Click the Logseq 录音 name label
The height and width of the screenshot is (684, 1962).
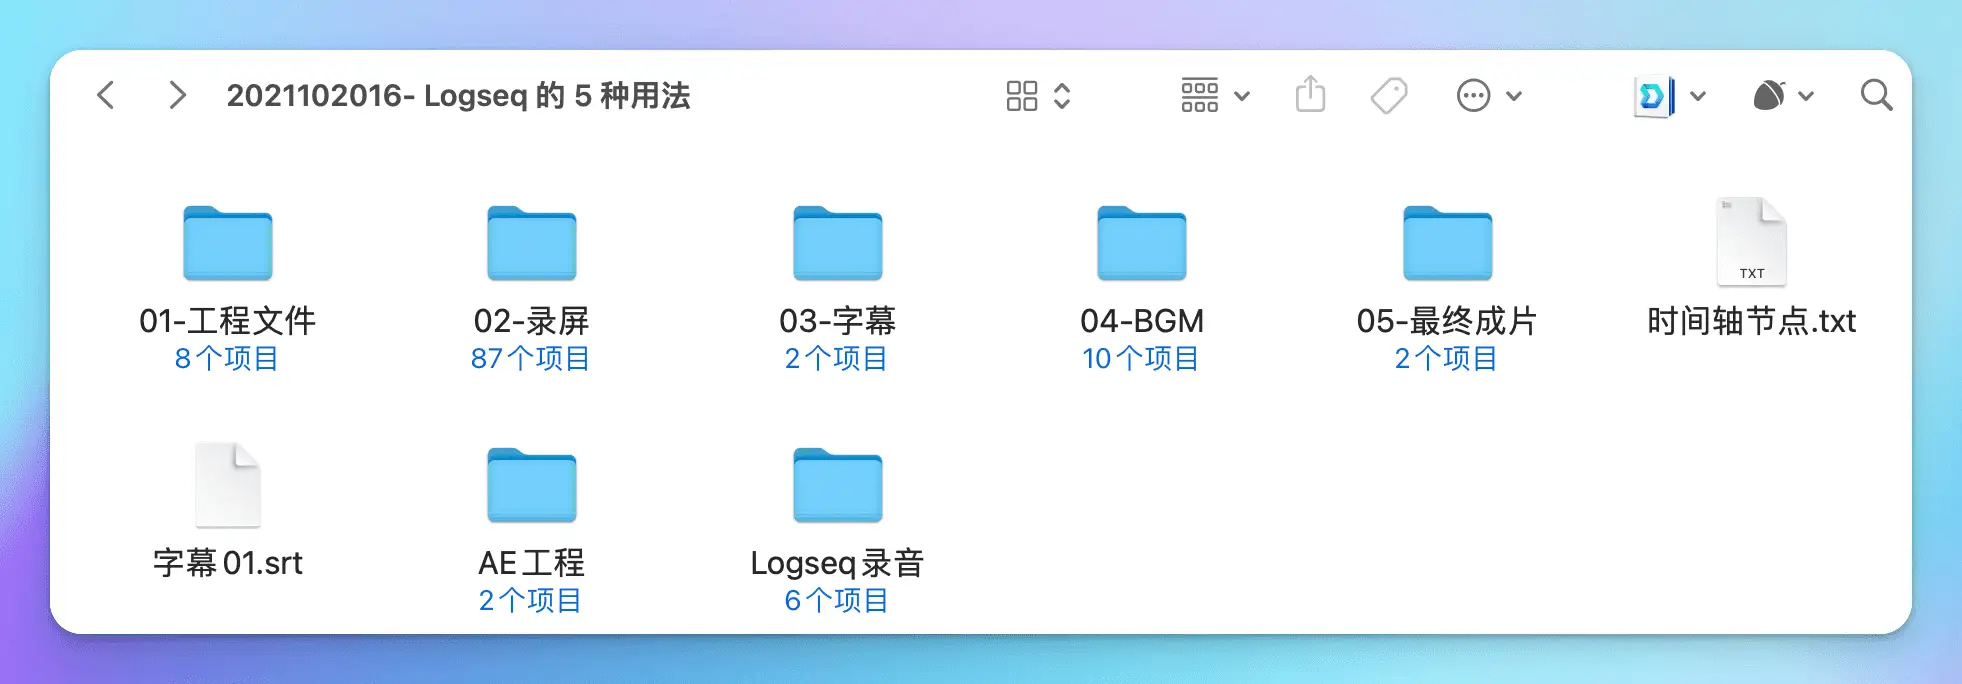click(x=838, y=563)
